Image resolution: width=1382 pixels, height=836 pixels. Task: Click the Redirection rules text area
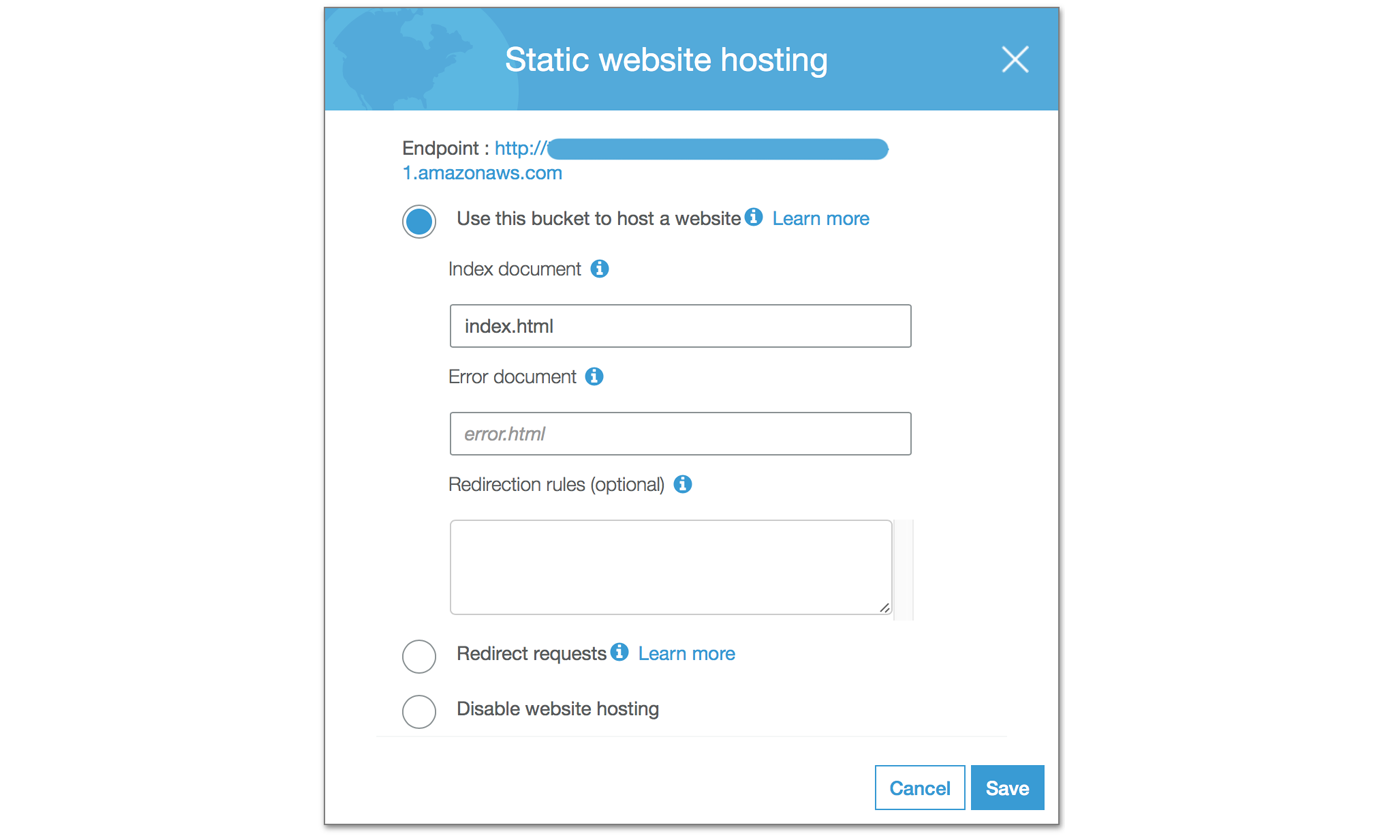670,565
